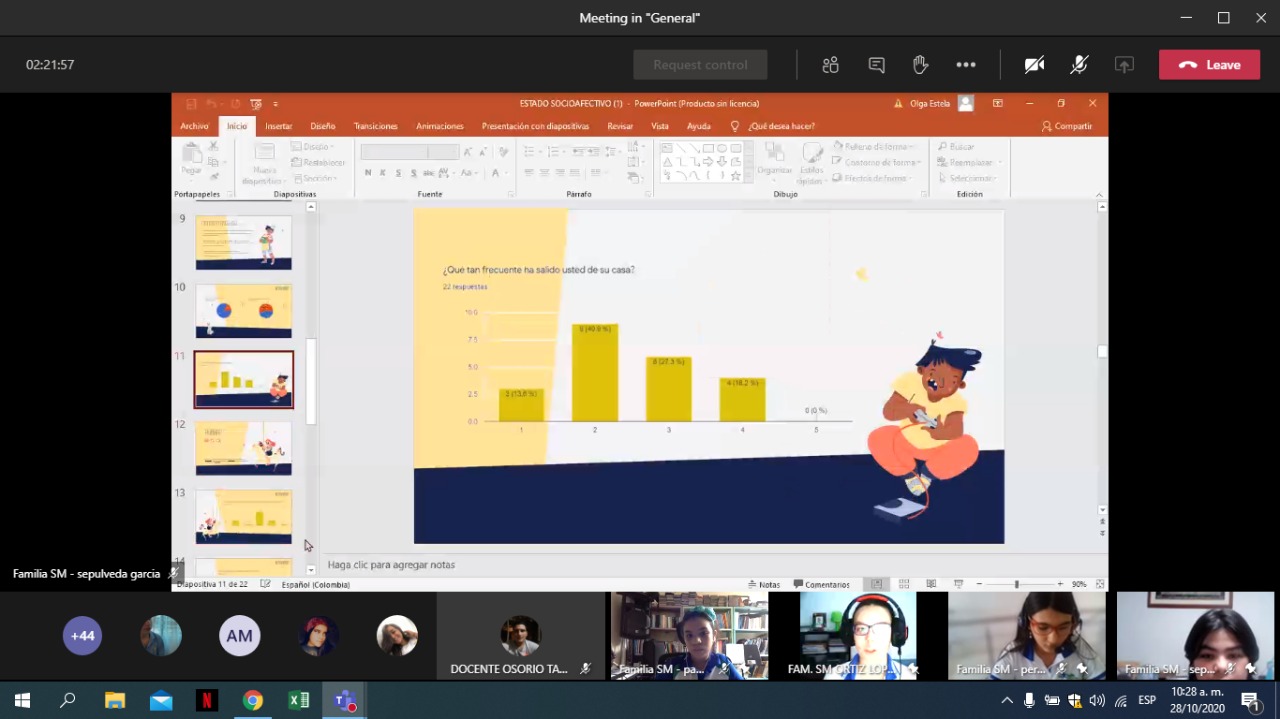Launch Google Chrome from the taskbar
Image resolution: width=1280 pixels, height=719 pixels.
tap(253, 701)
